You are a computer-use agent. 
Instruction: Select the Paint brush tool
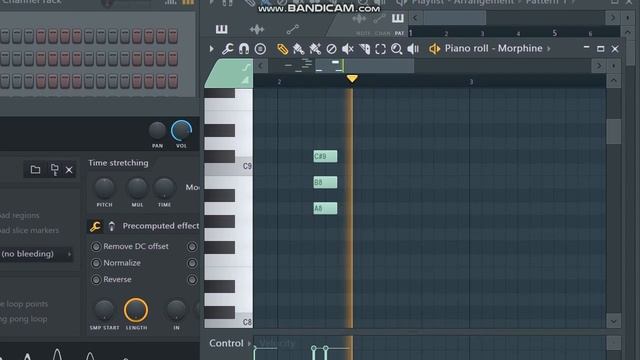coord(298,49)
